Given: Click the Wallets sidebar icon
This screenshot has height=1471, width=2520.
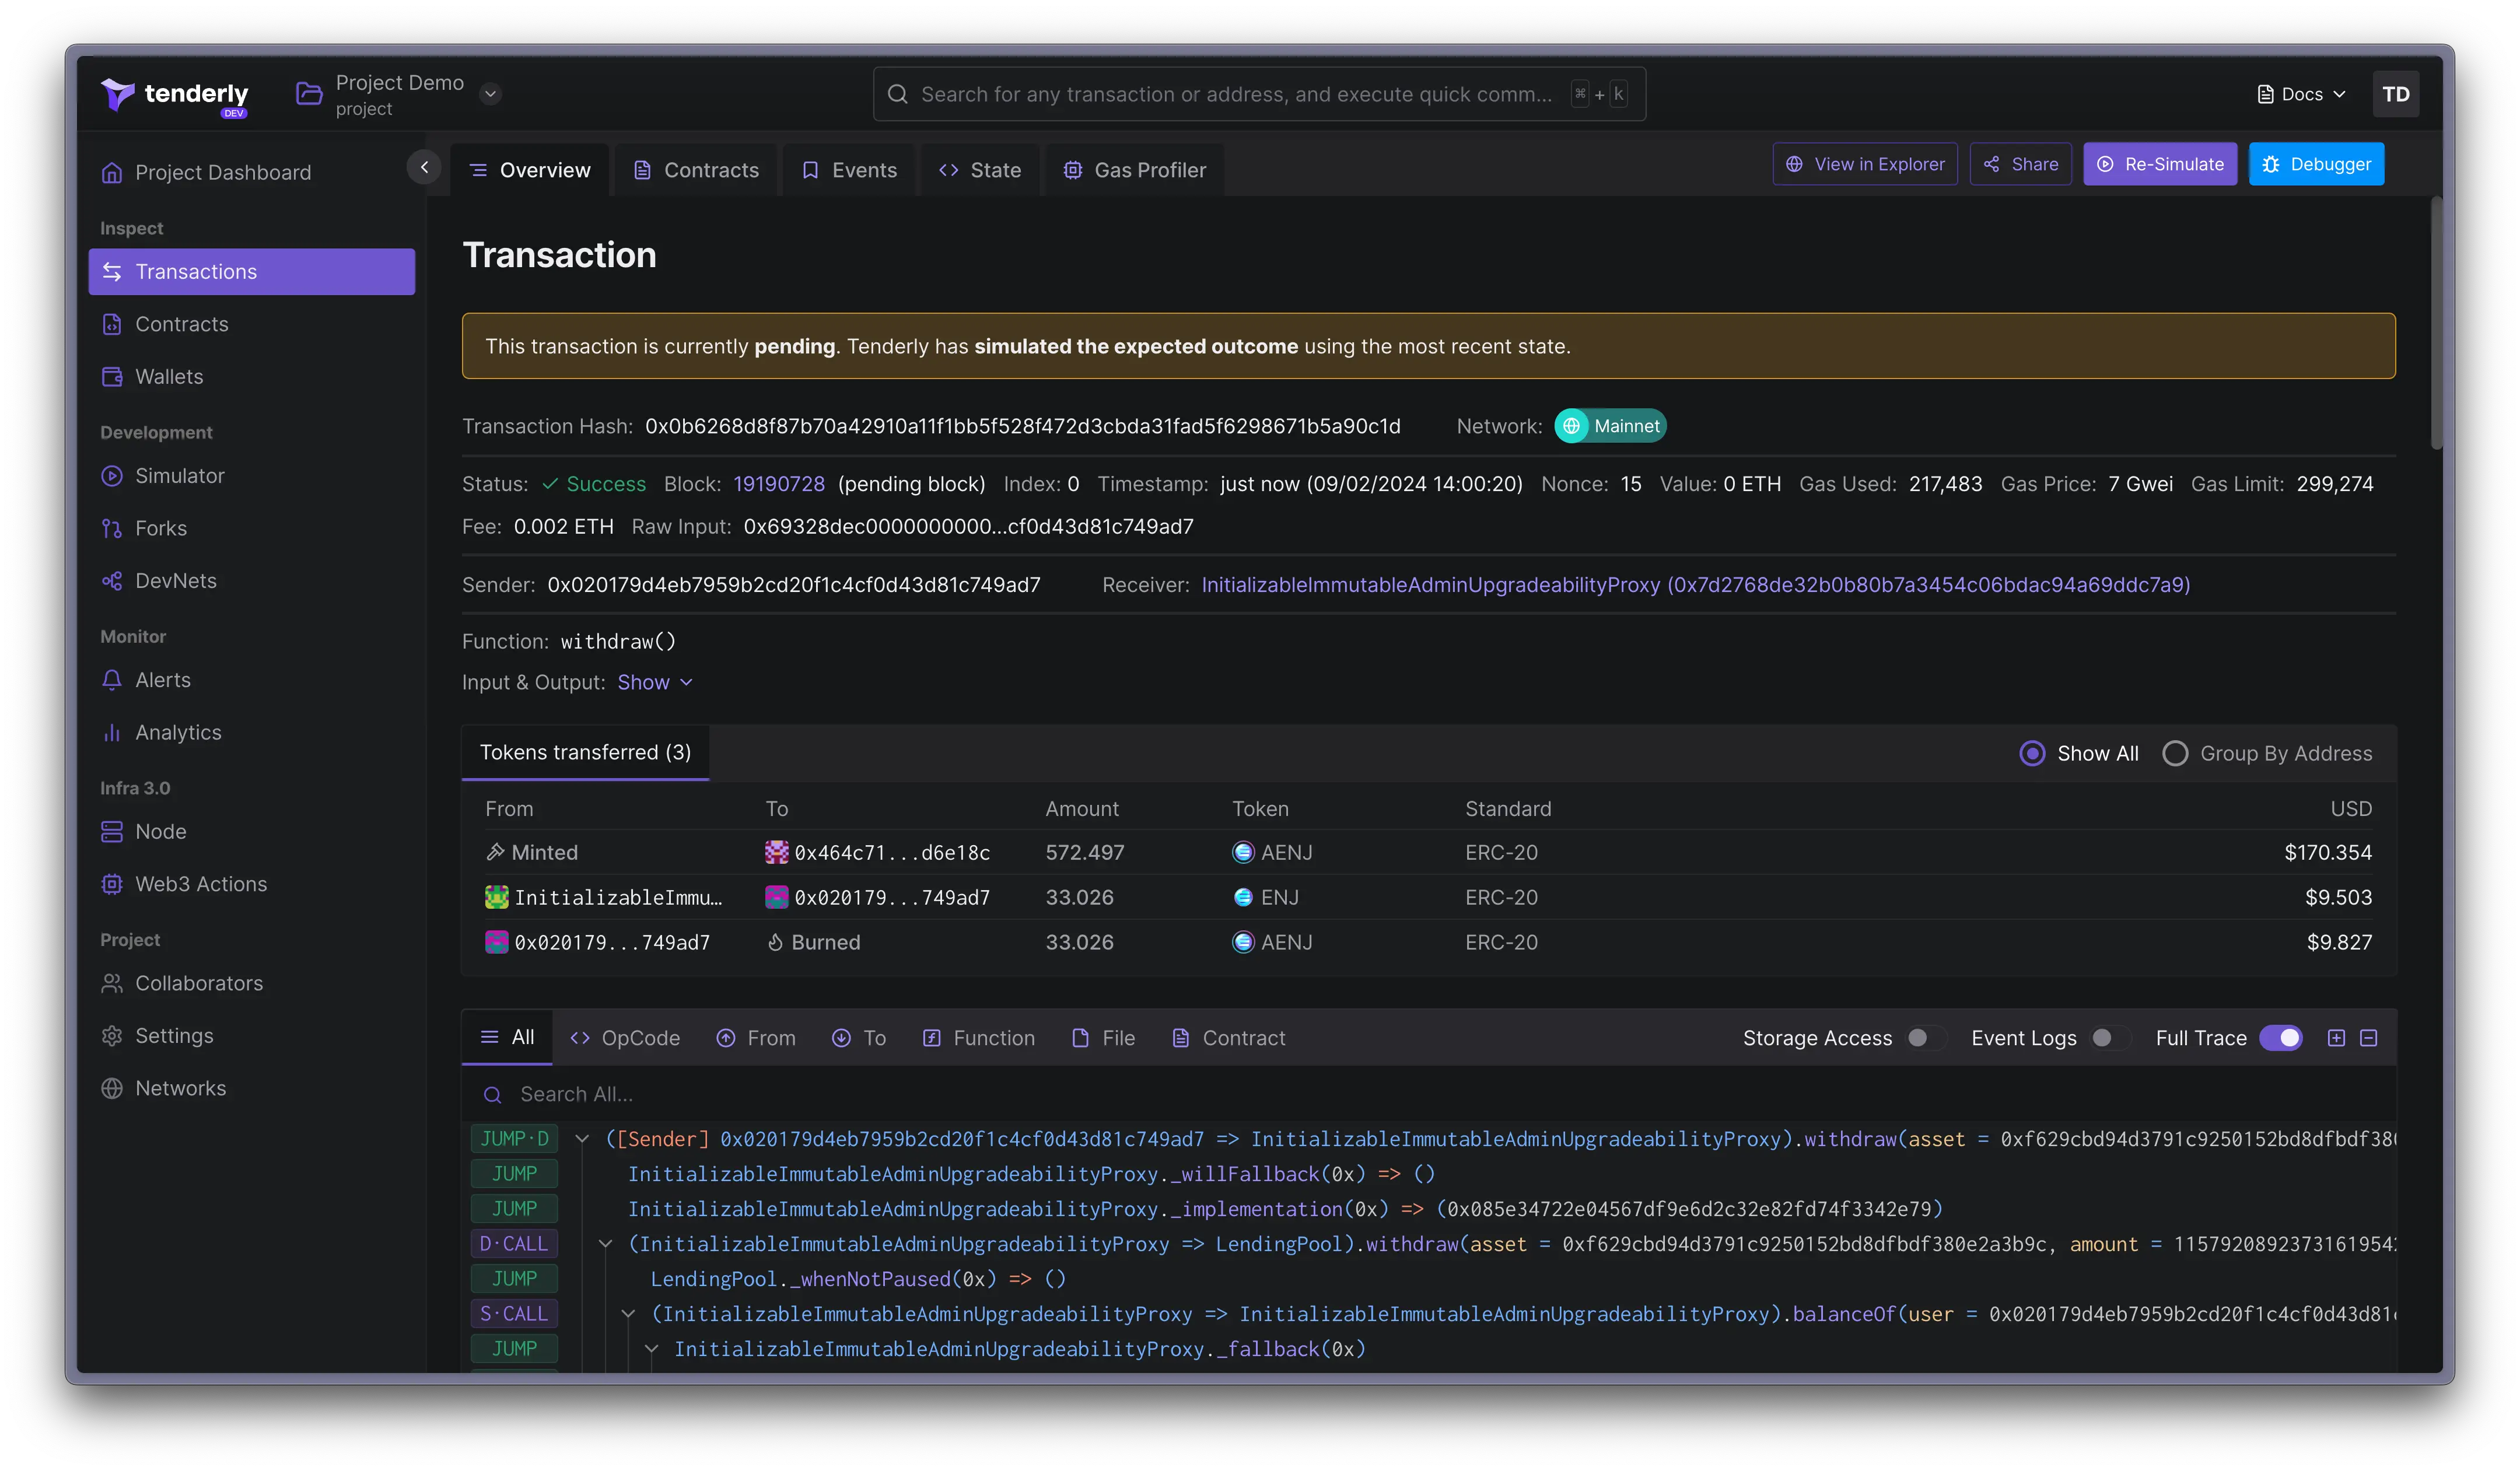Looking at the screenshot, I should (x=112, y=377).
